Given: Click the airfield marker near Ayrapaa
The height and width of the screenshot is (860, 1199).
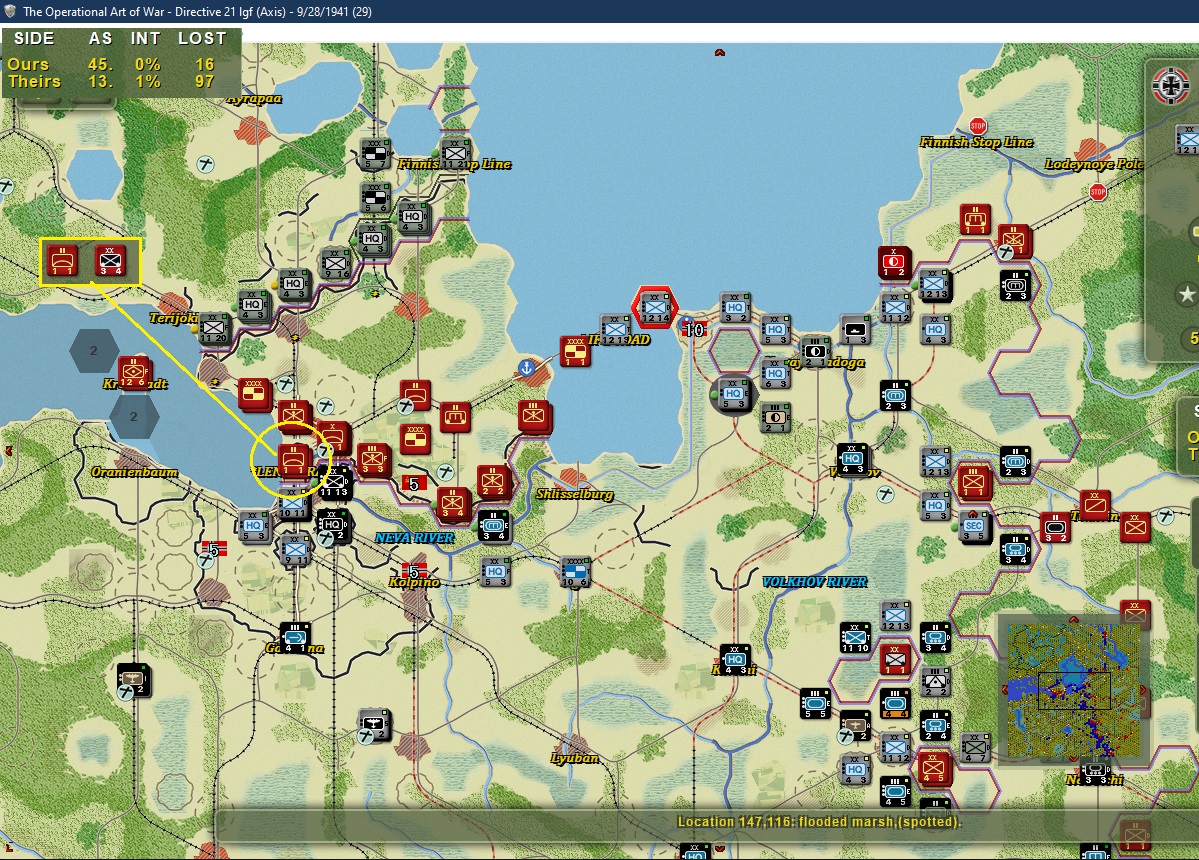Looking at the screenshot, I should click(205, 164).
